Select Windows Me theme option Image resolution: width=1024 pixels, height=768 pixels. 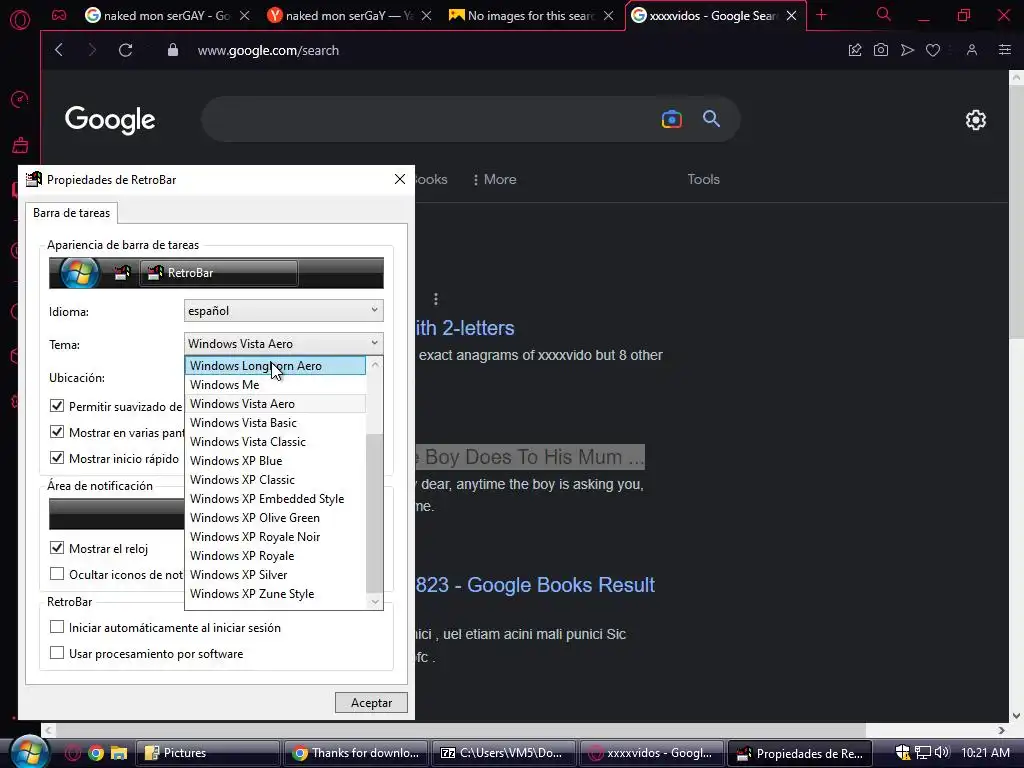tap(275, 385)
